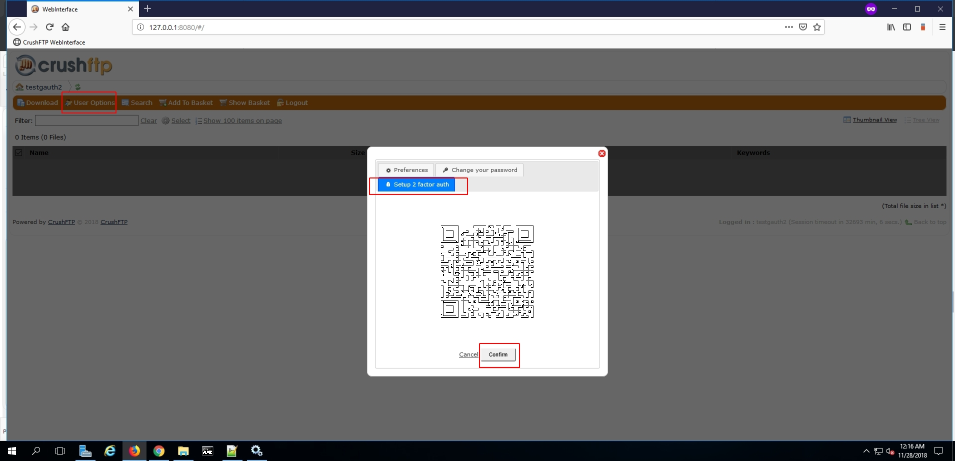
Task: Open the CrushFTP WebInterface bookmark
Action: tap(49, 42)
